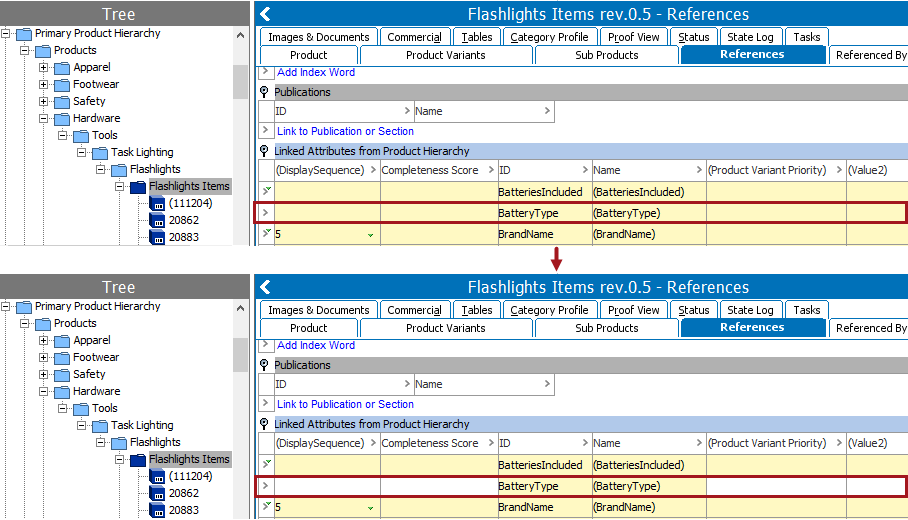Collapse Task Lighting node in the lower tree
The width and height of the screenshot is (908, 520).
(x=81, y=426)
